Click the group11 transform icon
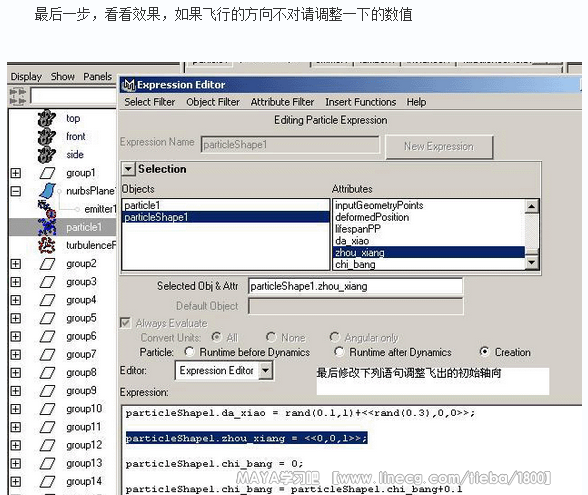Viewport: 588px width, 495px height. (x=47, y=427)
